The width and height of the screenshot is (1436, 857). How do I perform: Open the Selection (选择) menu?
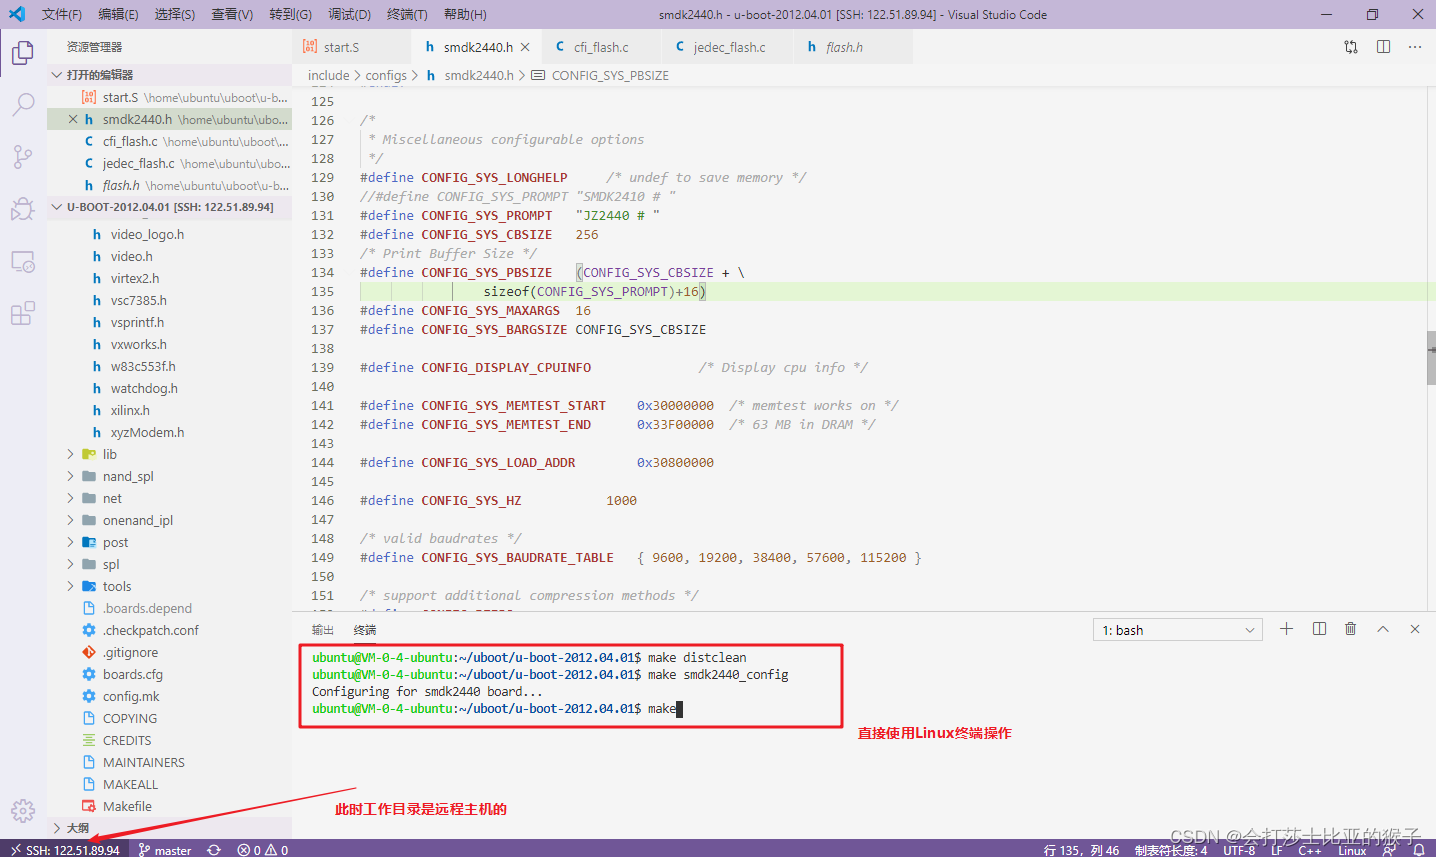tap(175, 14)
